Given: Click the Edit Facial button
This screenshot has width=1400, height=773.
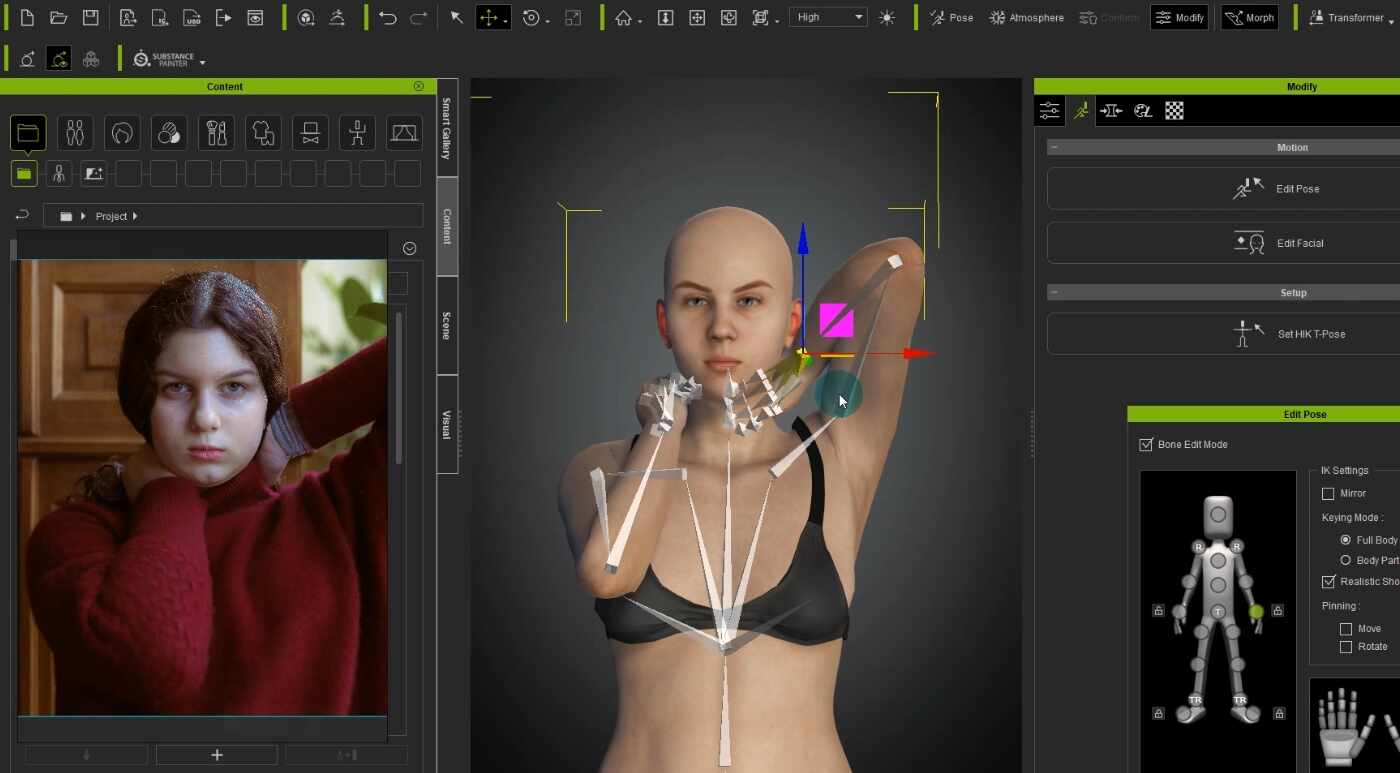Looking at the screenshot, I should (1224, 243).
